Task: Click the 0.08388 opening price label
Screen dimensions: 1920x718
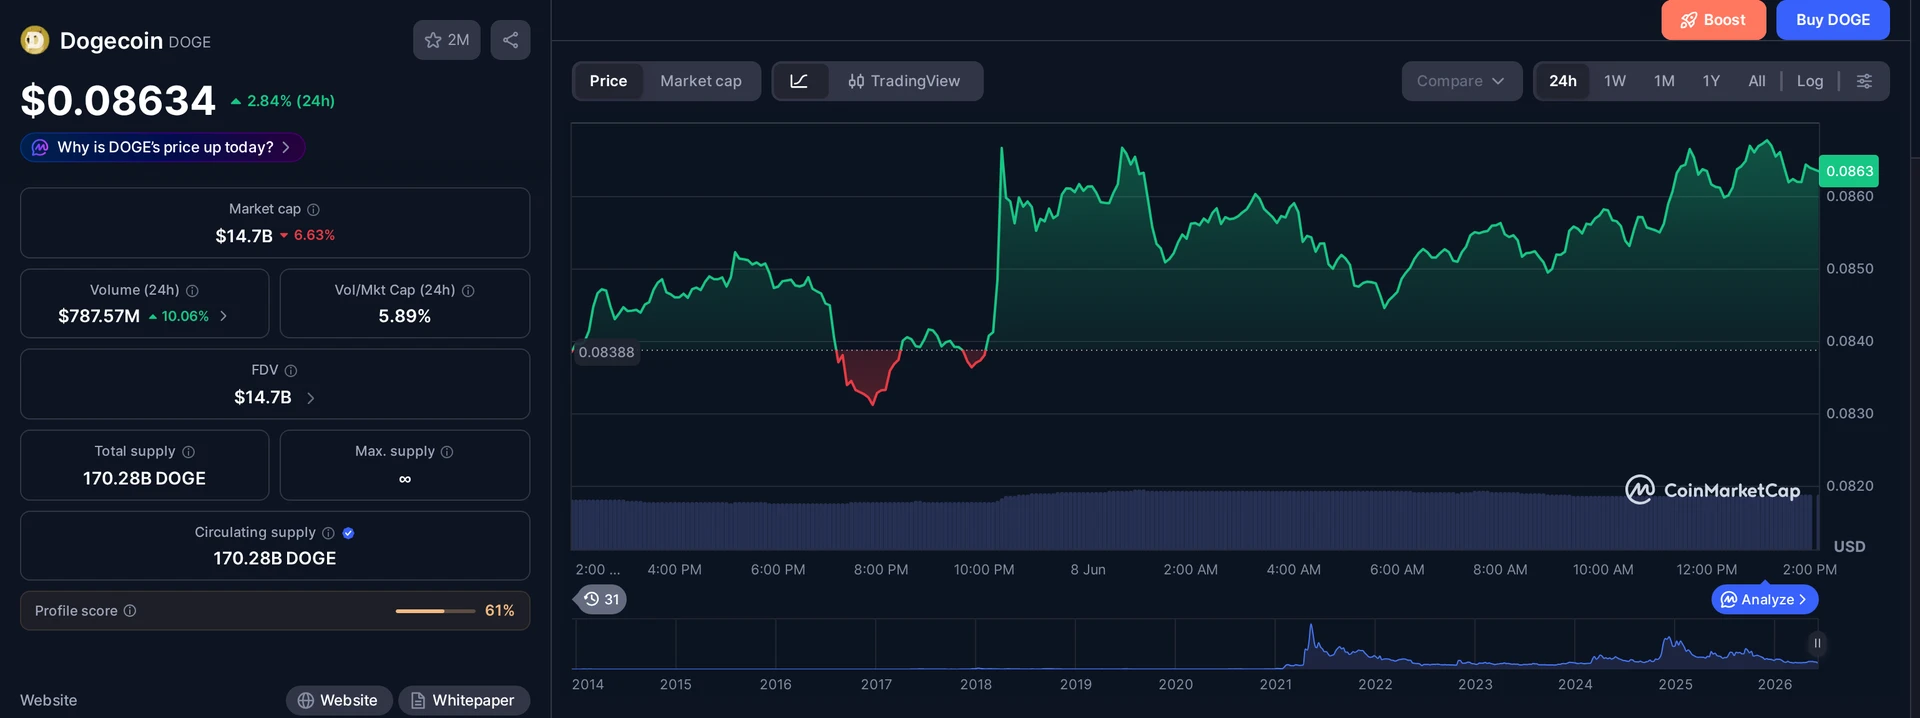Action: click(x=606, y=352)
